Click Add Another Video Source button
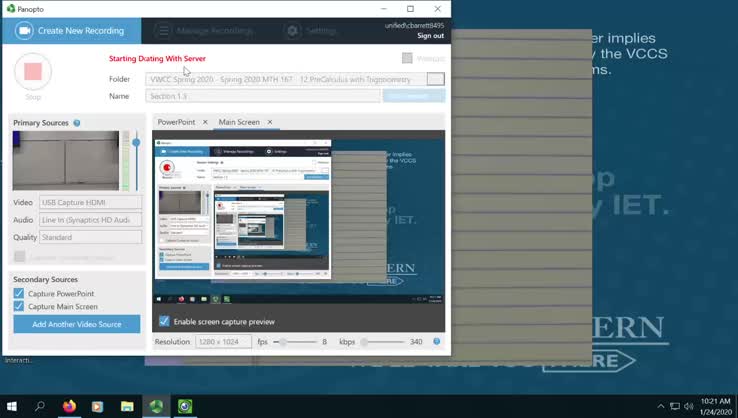 [x=76, y=324]
